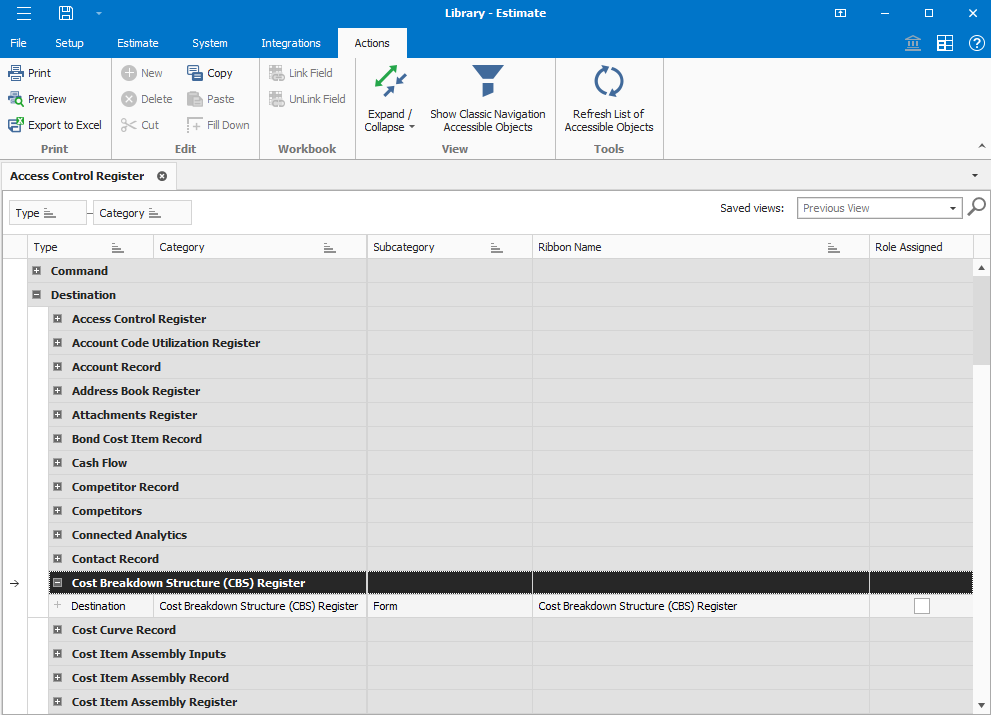This screenshot has width=991, height=715.
Task: Open the Estimate ribbon tab
Action: coord(137,43)
